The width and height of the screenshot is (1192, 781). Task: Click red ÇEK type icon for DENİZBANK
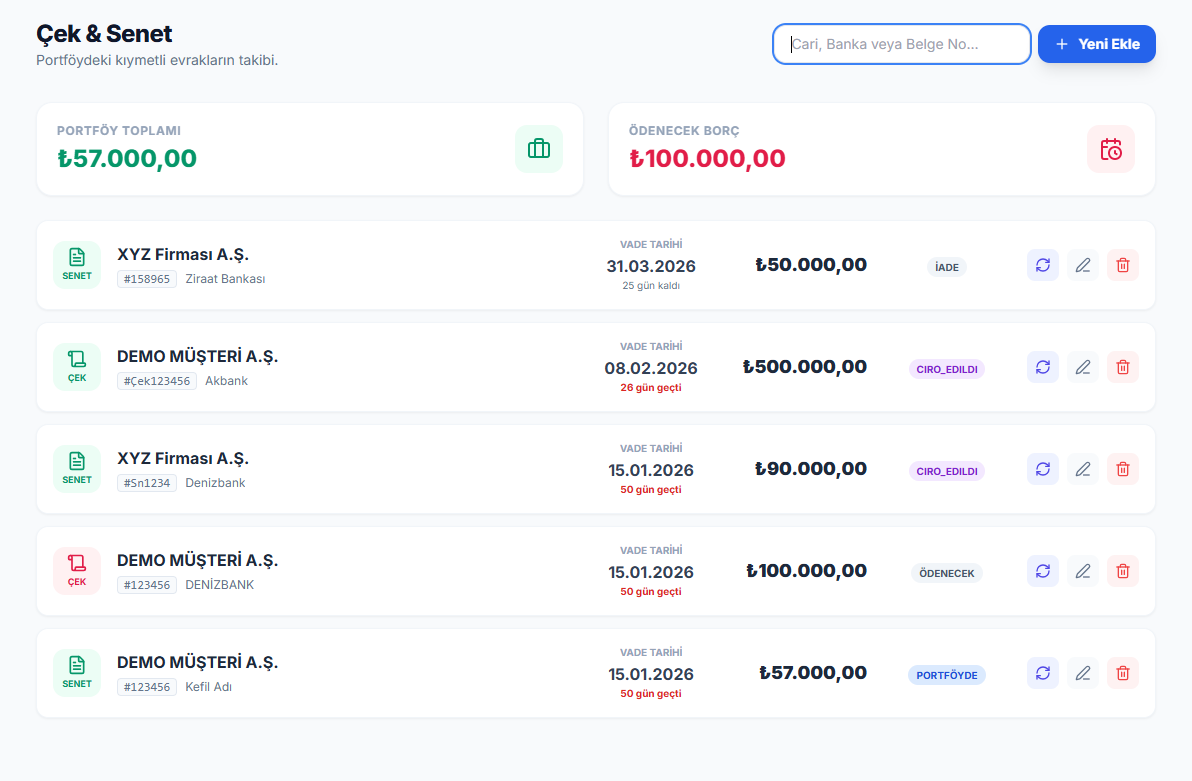[x=77, y=570]
